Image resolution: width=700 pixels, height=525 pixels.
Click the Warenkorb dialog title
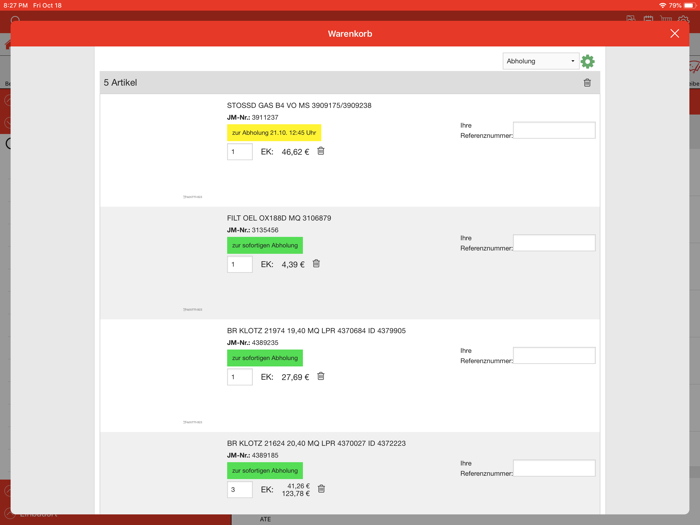(350, 33)
